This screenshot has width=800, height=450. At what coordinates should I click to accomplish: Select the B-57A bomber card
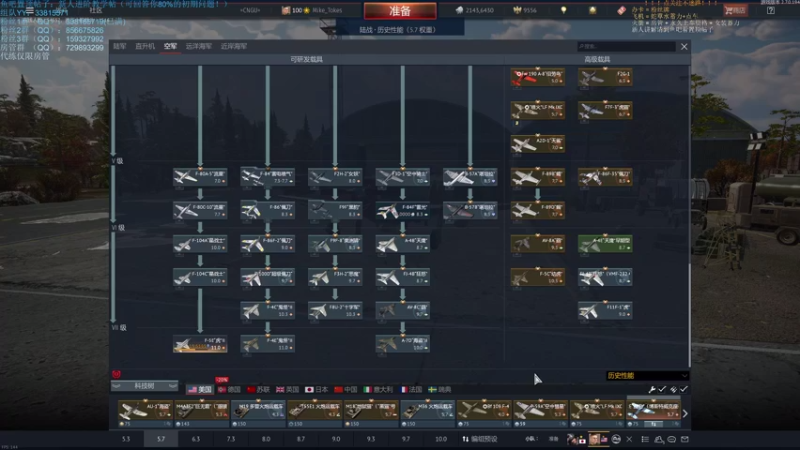pos(470,177)
